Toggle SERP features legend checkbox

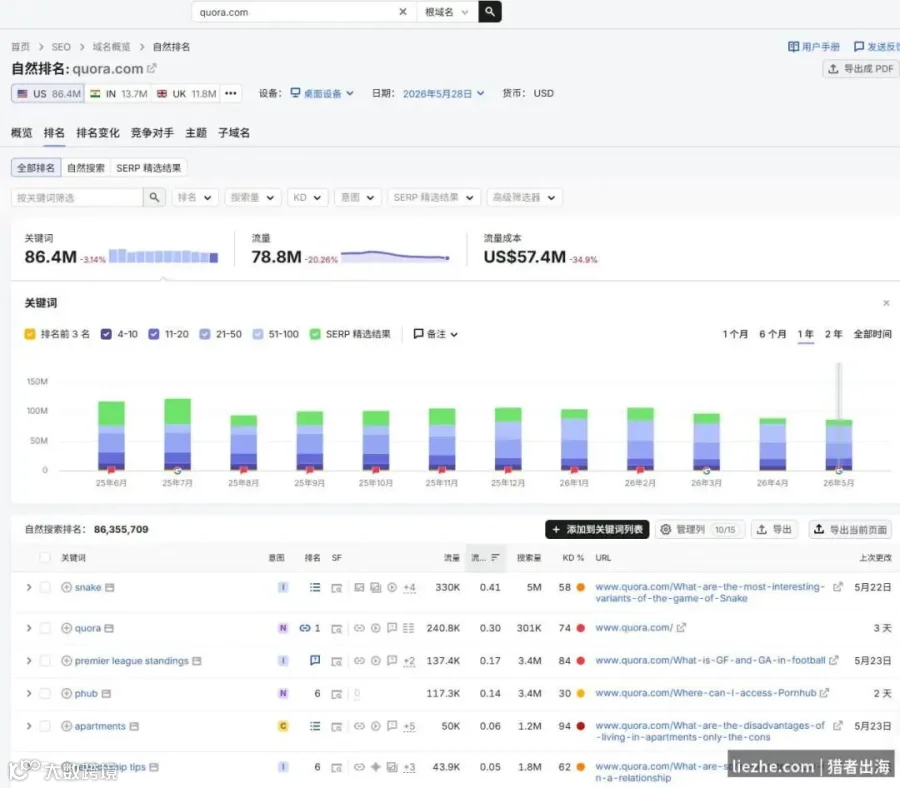(x=315, y=334)
